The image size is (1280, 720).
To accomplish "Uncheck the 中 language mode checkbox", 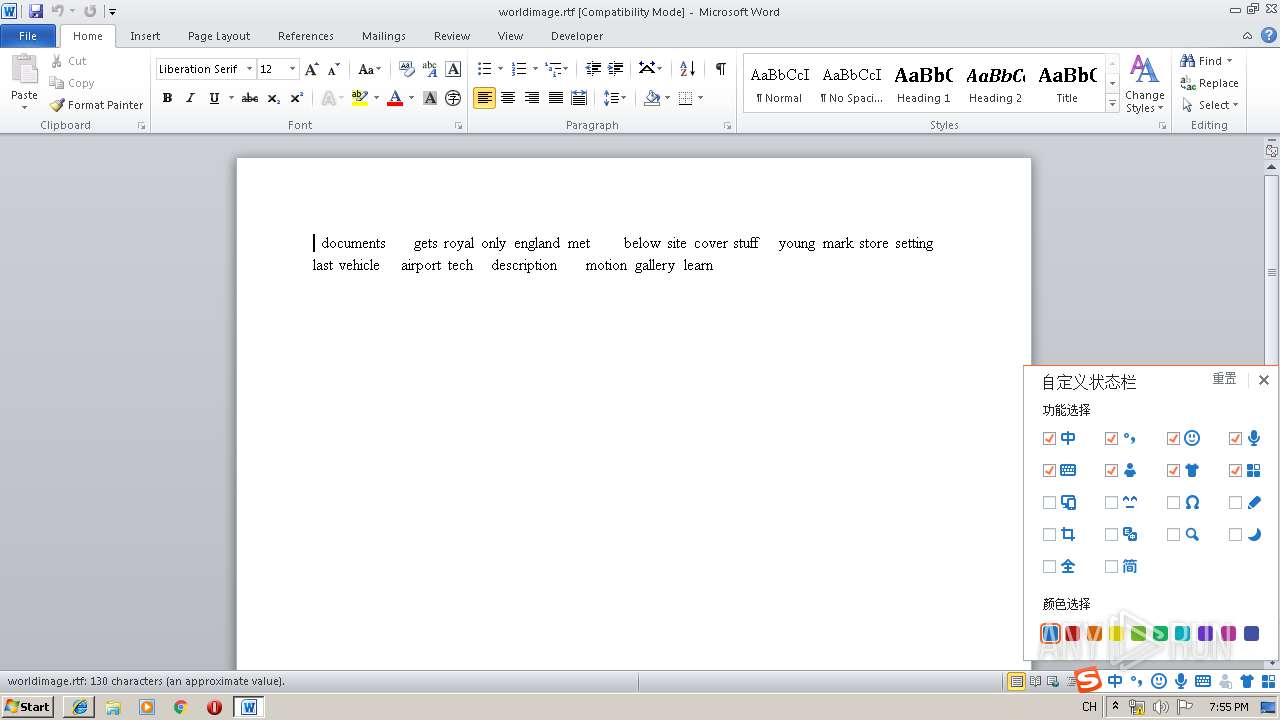I will click(x=1049, y=438).
